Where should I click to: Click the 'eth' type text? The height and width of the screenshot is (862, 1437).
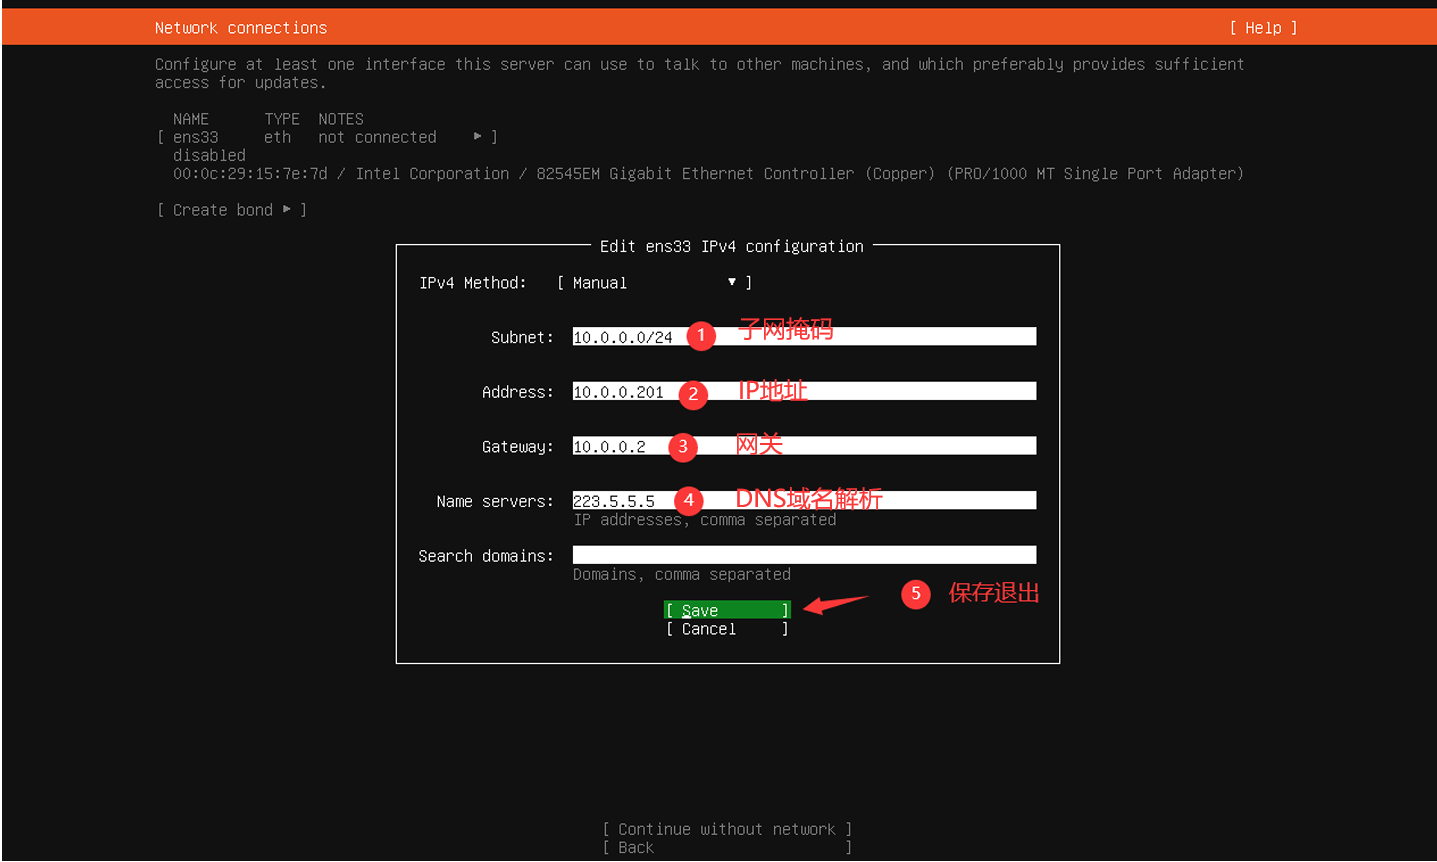[278, 137]
